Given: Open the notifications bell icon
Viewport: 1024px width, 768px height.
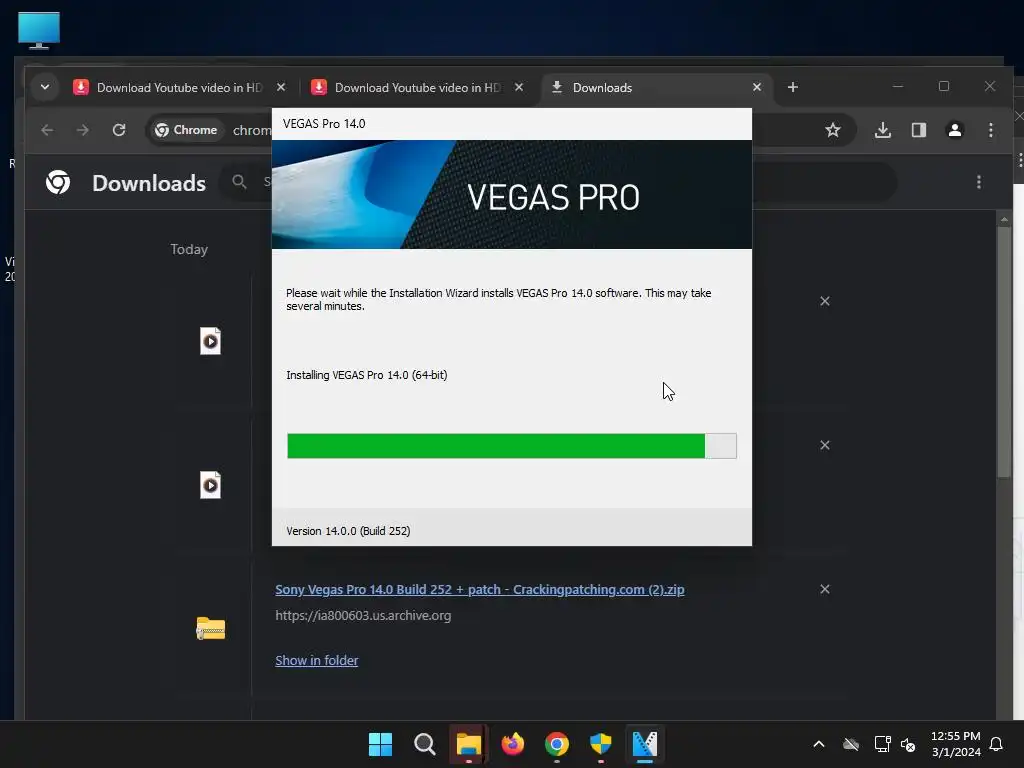Looking at the screenshot, I should click(997, 744).
